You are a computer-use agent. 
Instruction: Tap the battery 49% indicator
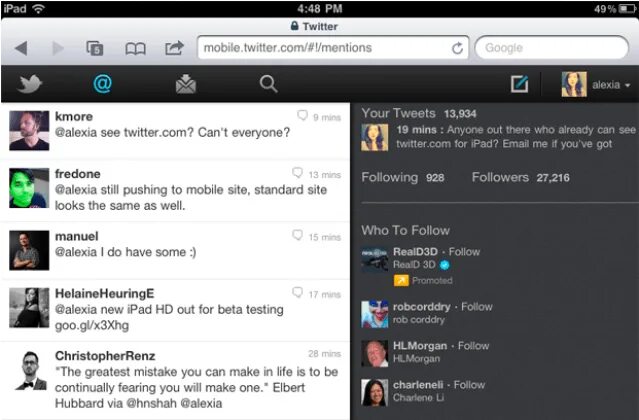615,9
